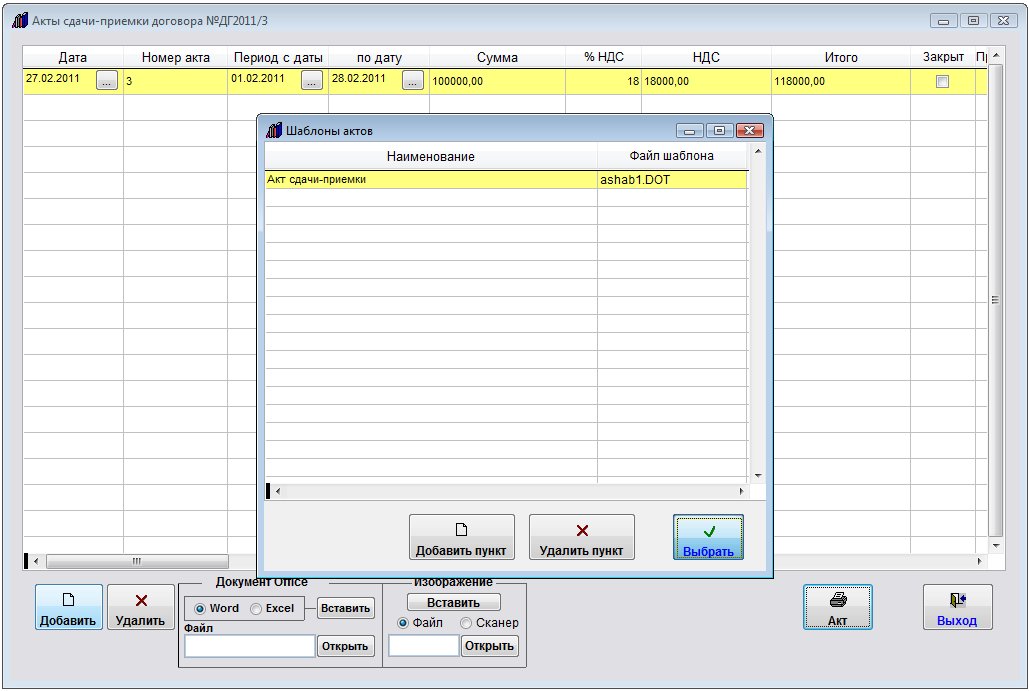Focus the Файл path input field
The width and height of the screenshot is (1029, 691).
tap(249, 646)
